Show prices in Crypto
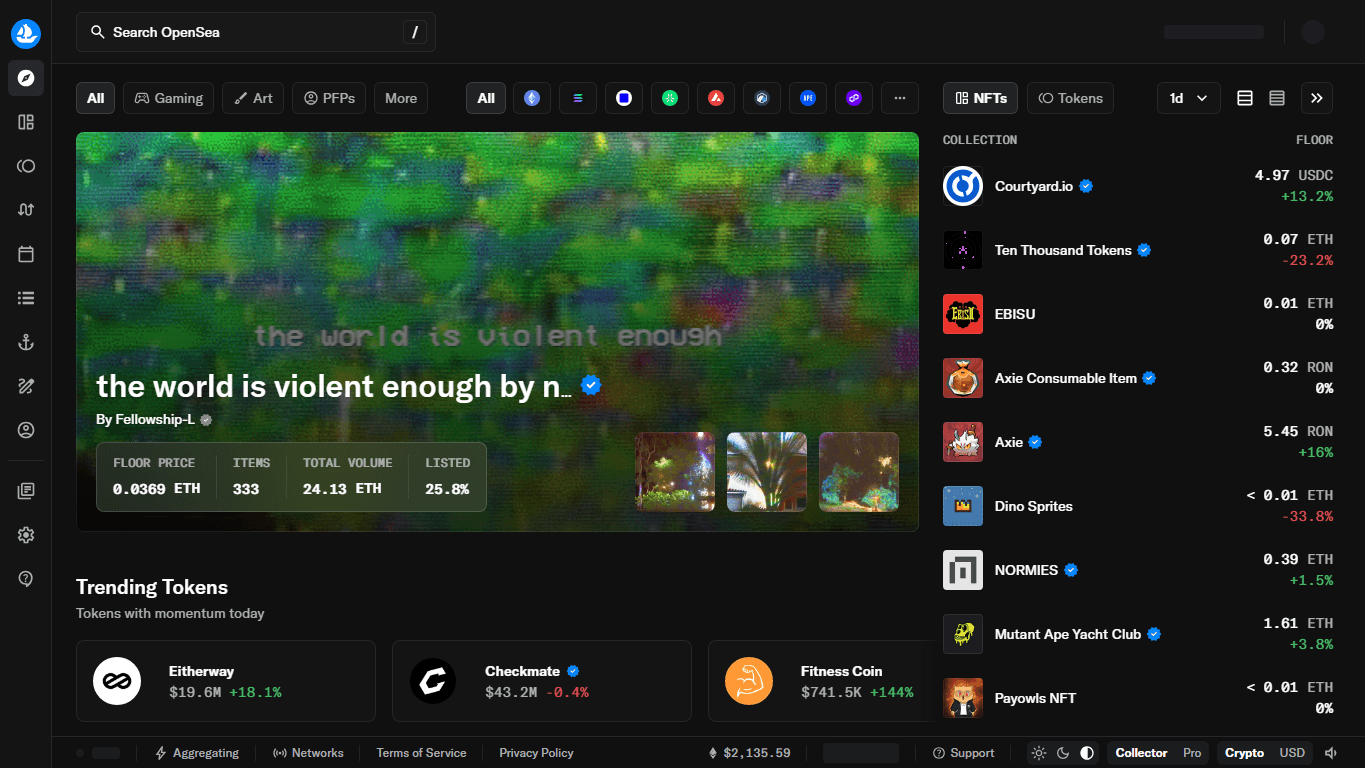The image size is (1365, 768). (1244, 753)
